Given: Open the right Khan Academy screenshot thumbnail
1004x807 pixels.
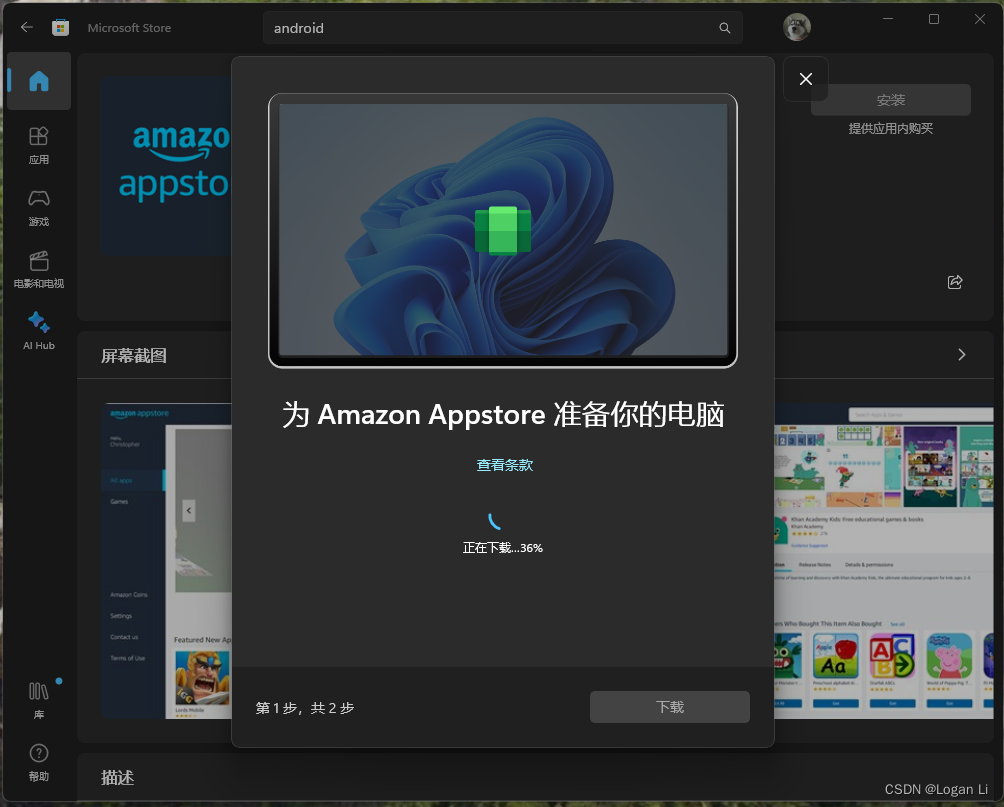Looking at the screenshot, I should [x=884, y=561].
